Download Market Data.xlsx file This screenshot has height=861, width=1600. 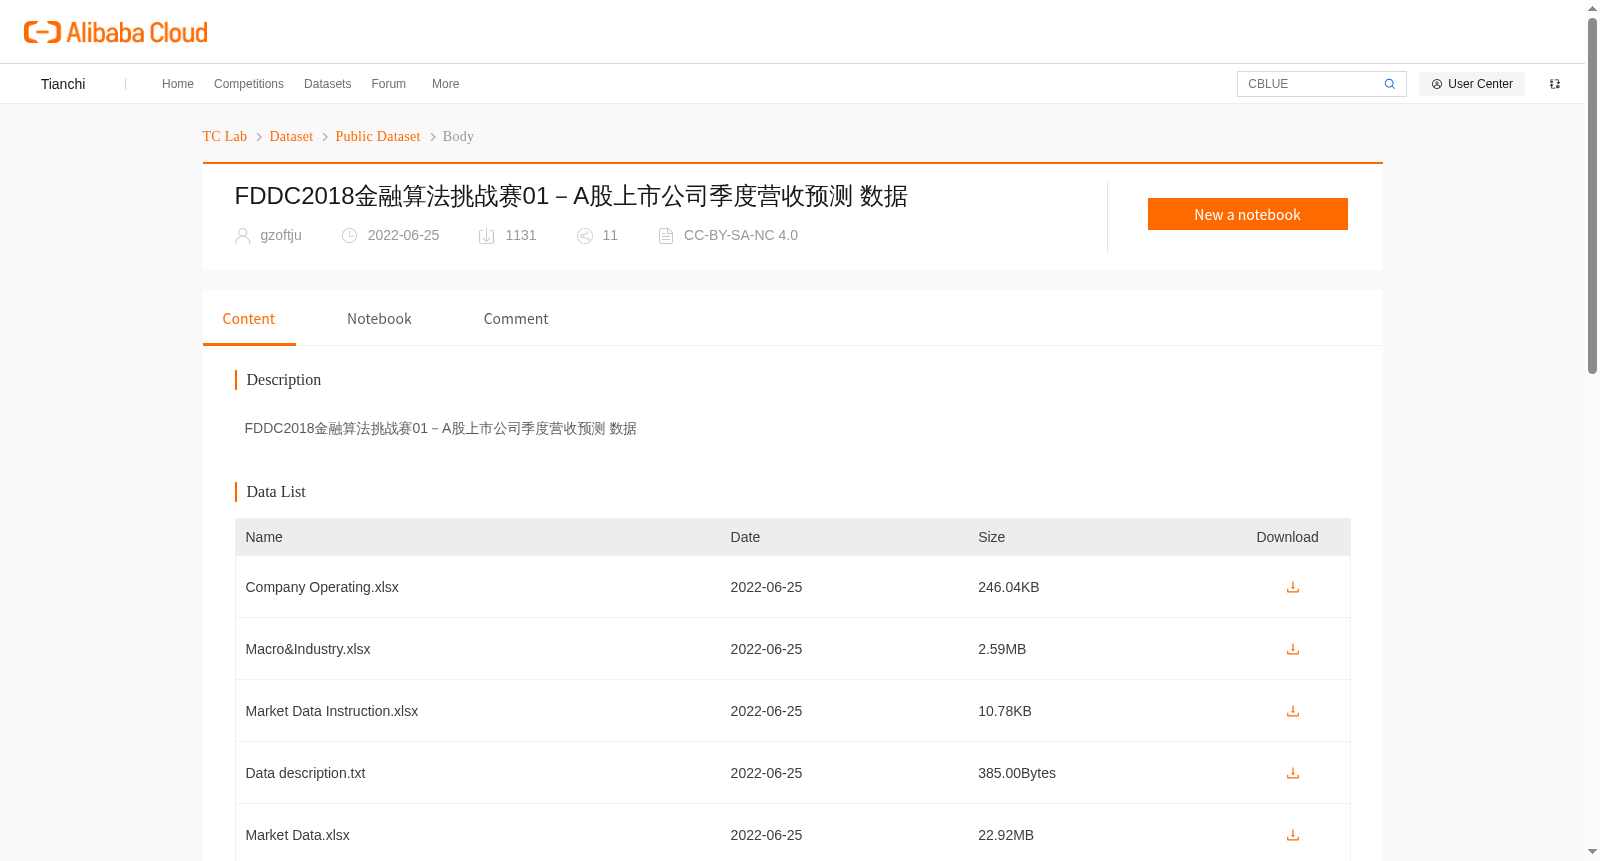1292,835
